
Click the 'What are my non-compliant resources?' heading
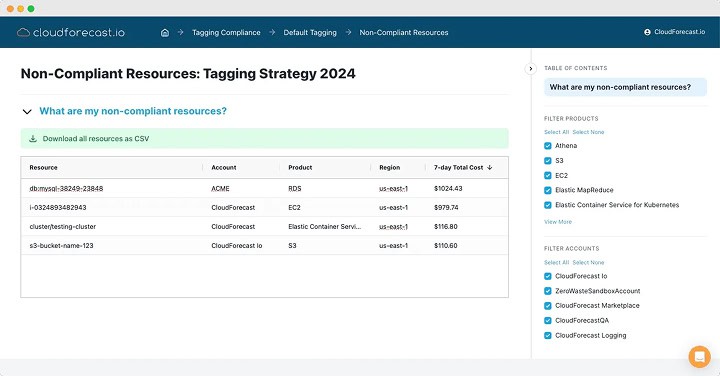[x=133, y=111]
